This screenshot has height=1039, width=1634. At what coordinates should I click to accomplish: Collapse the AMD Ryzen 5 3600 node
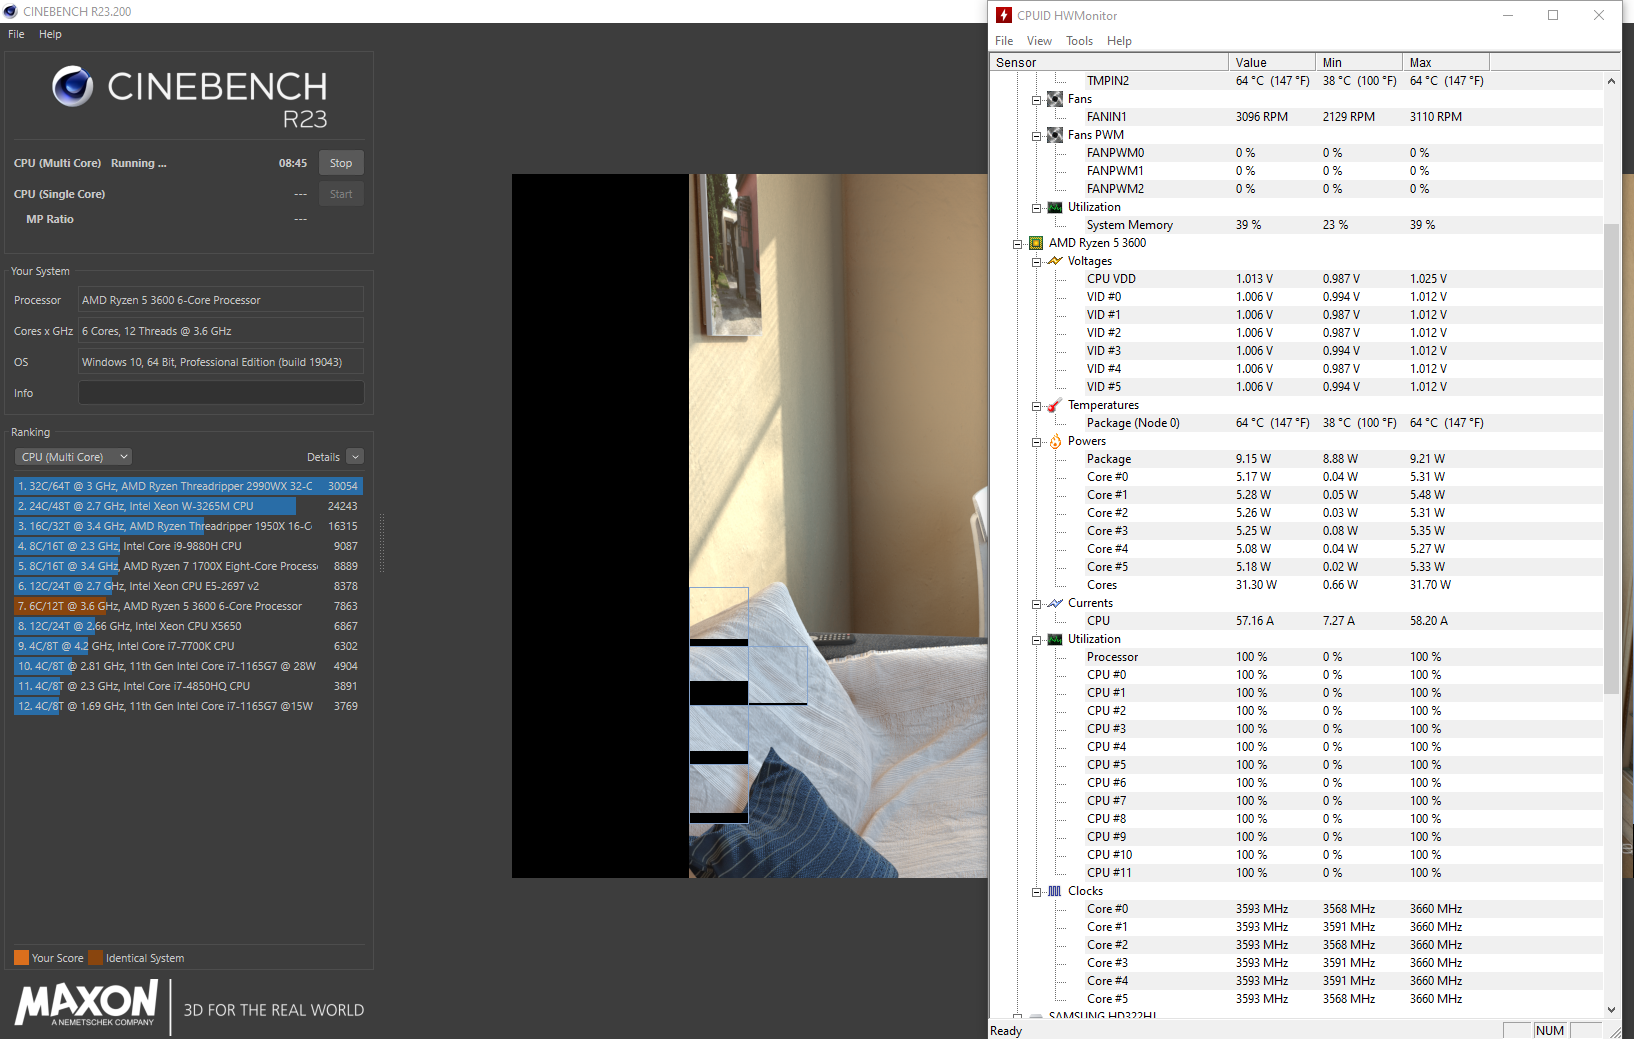[1018, 244]
